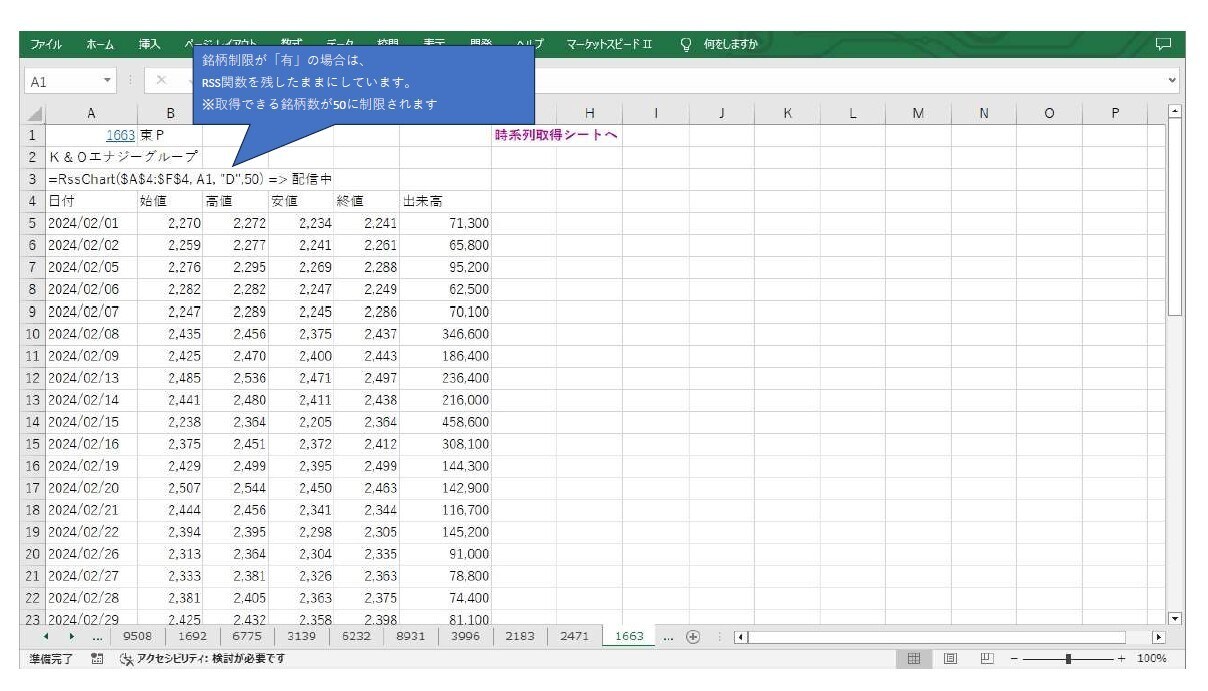This screenshot has width=1208, height=691.
Task: Show more sheets via the right ellipsis
Action: coord(669,637)
